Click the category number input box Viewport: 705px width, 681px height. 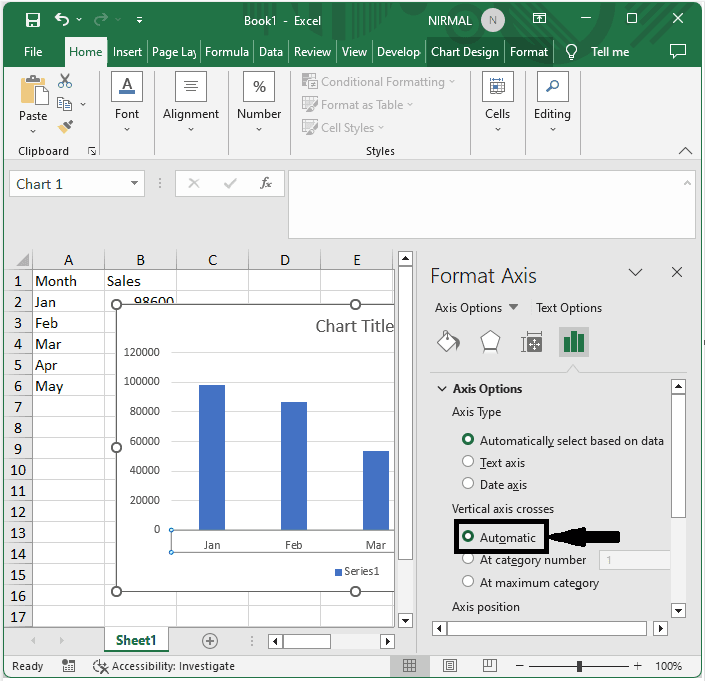point(634,560)
